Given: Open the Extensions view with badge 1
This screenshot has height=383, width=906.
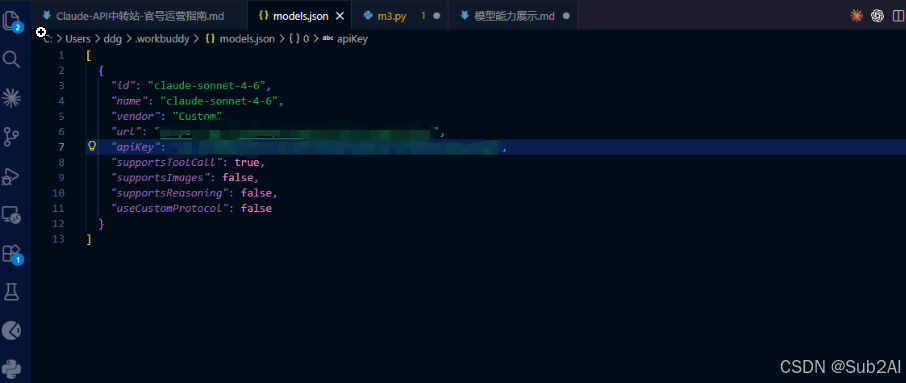Looking at the screenshot, I should tap(12, 254).
